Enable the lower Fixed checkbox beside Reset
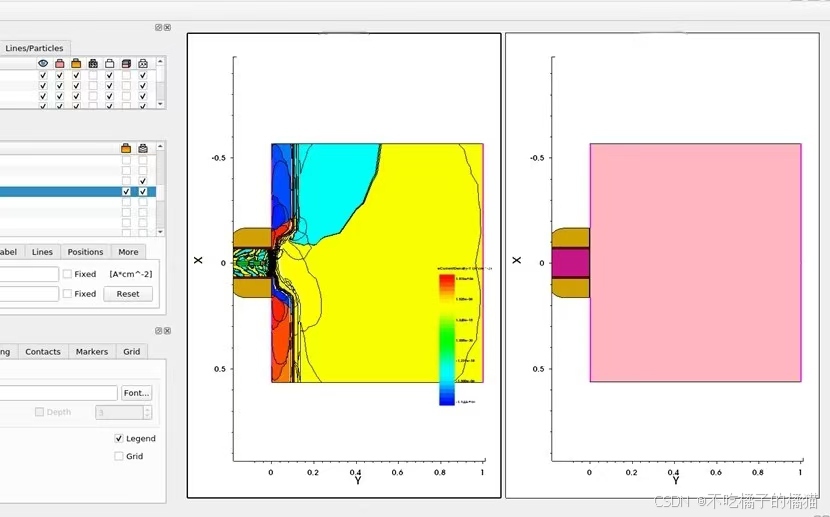This screenshot has height=517, width=830. (x=67, y=293)
